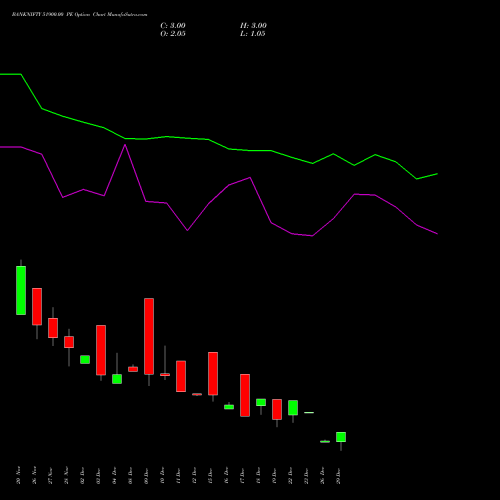Click the open value "O: 2.05"
This screenshot has width=500, height=500.
pos(173,34)
